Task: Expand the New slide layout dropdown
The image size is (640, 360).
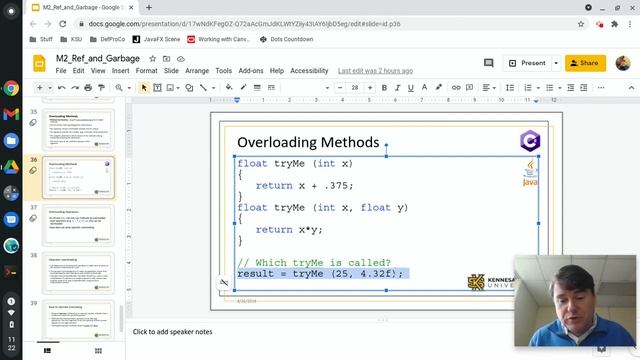Action: pyautogui.click(x=50, y=88)
